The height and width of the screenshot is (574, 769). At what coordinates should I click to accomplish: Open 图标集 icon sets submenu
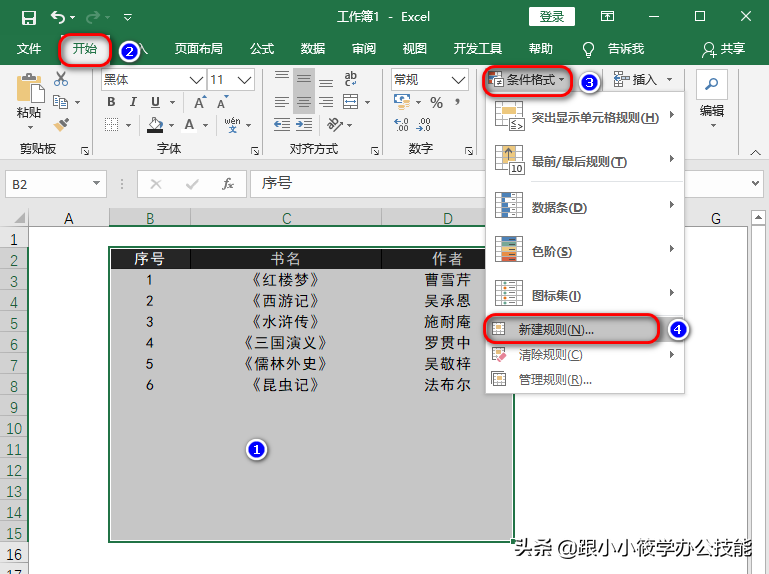[584, 295]
